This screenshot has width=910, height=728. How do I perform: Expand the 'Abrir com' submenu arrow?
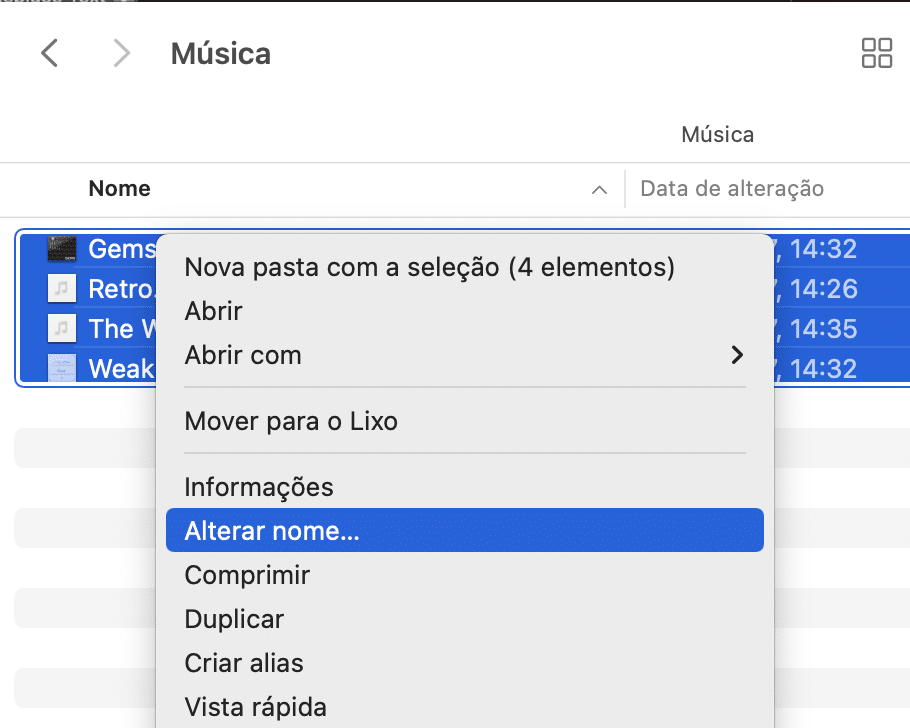tap(737, 355)
